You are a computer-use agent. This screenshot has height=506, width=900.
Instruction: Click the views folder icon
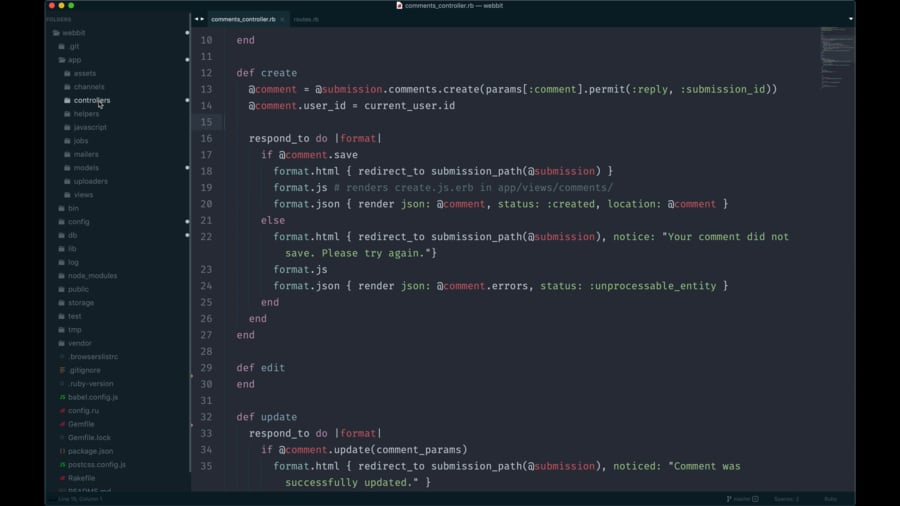(x=67, y=194)
